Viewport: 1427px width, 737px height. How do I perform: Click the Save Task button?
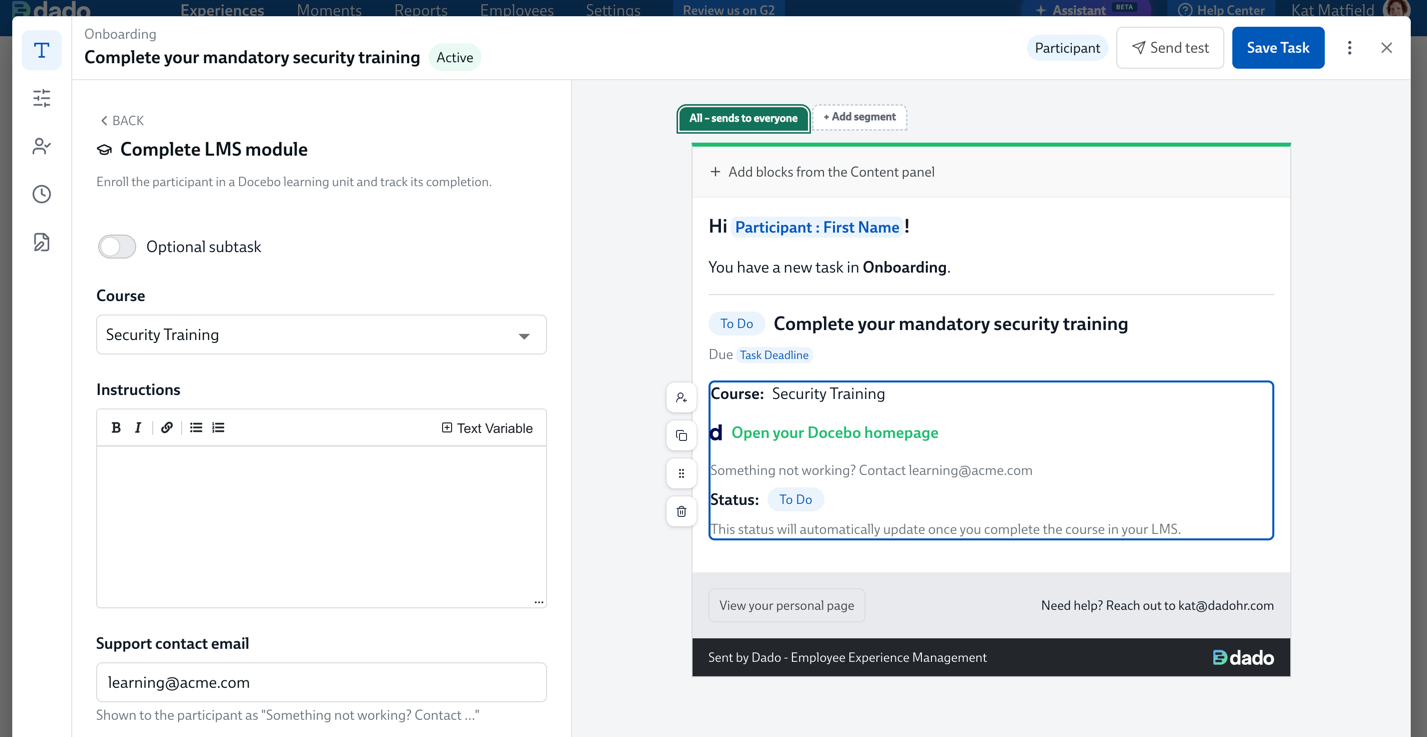(1278, 48)
